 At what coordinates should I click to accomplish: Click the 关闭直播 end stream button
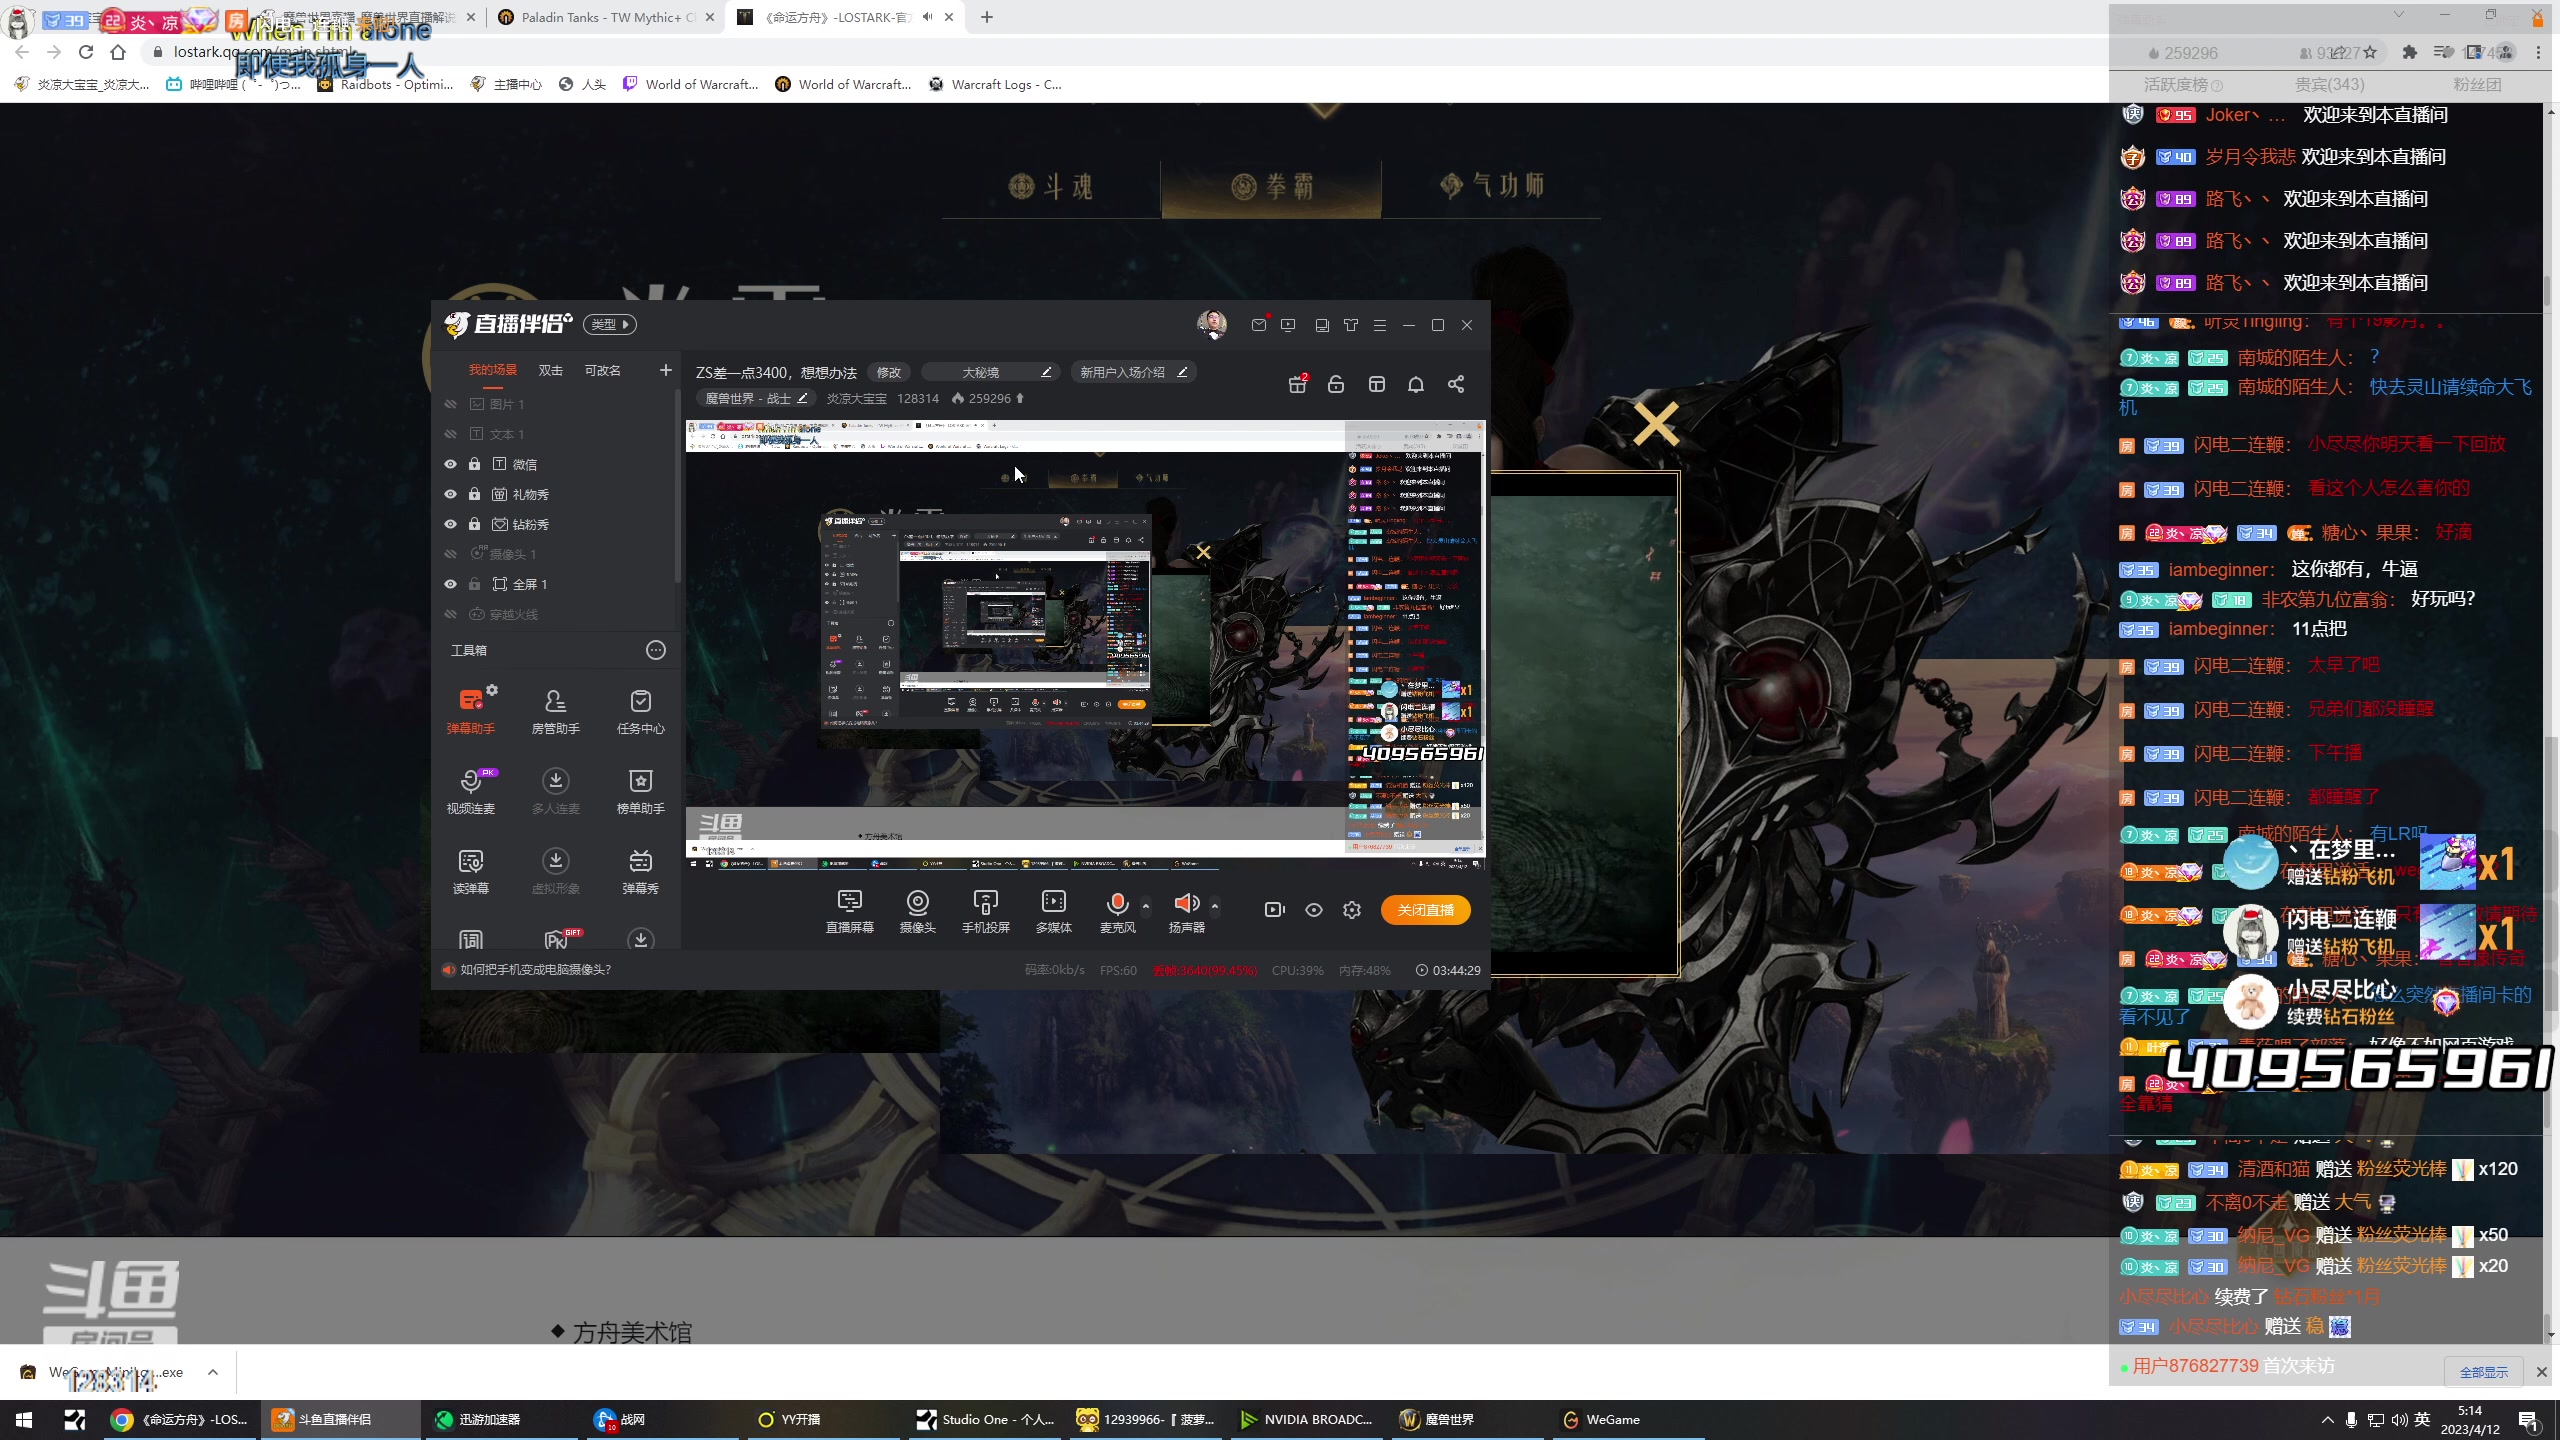[x=1426, y=910]
